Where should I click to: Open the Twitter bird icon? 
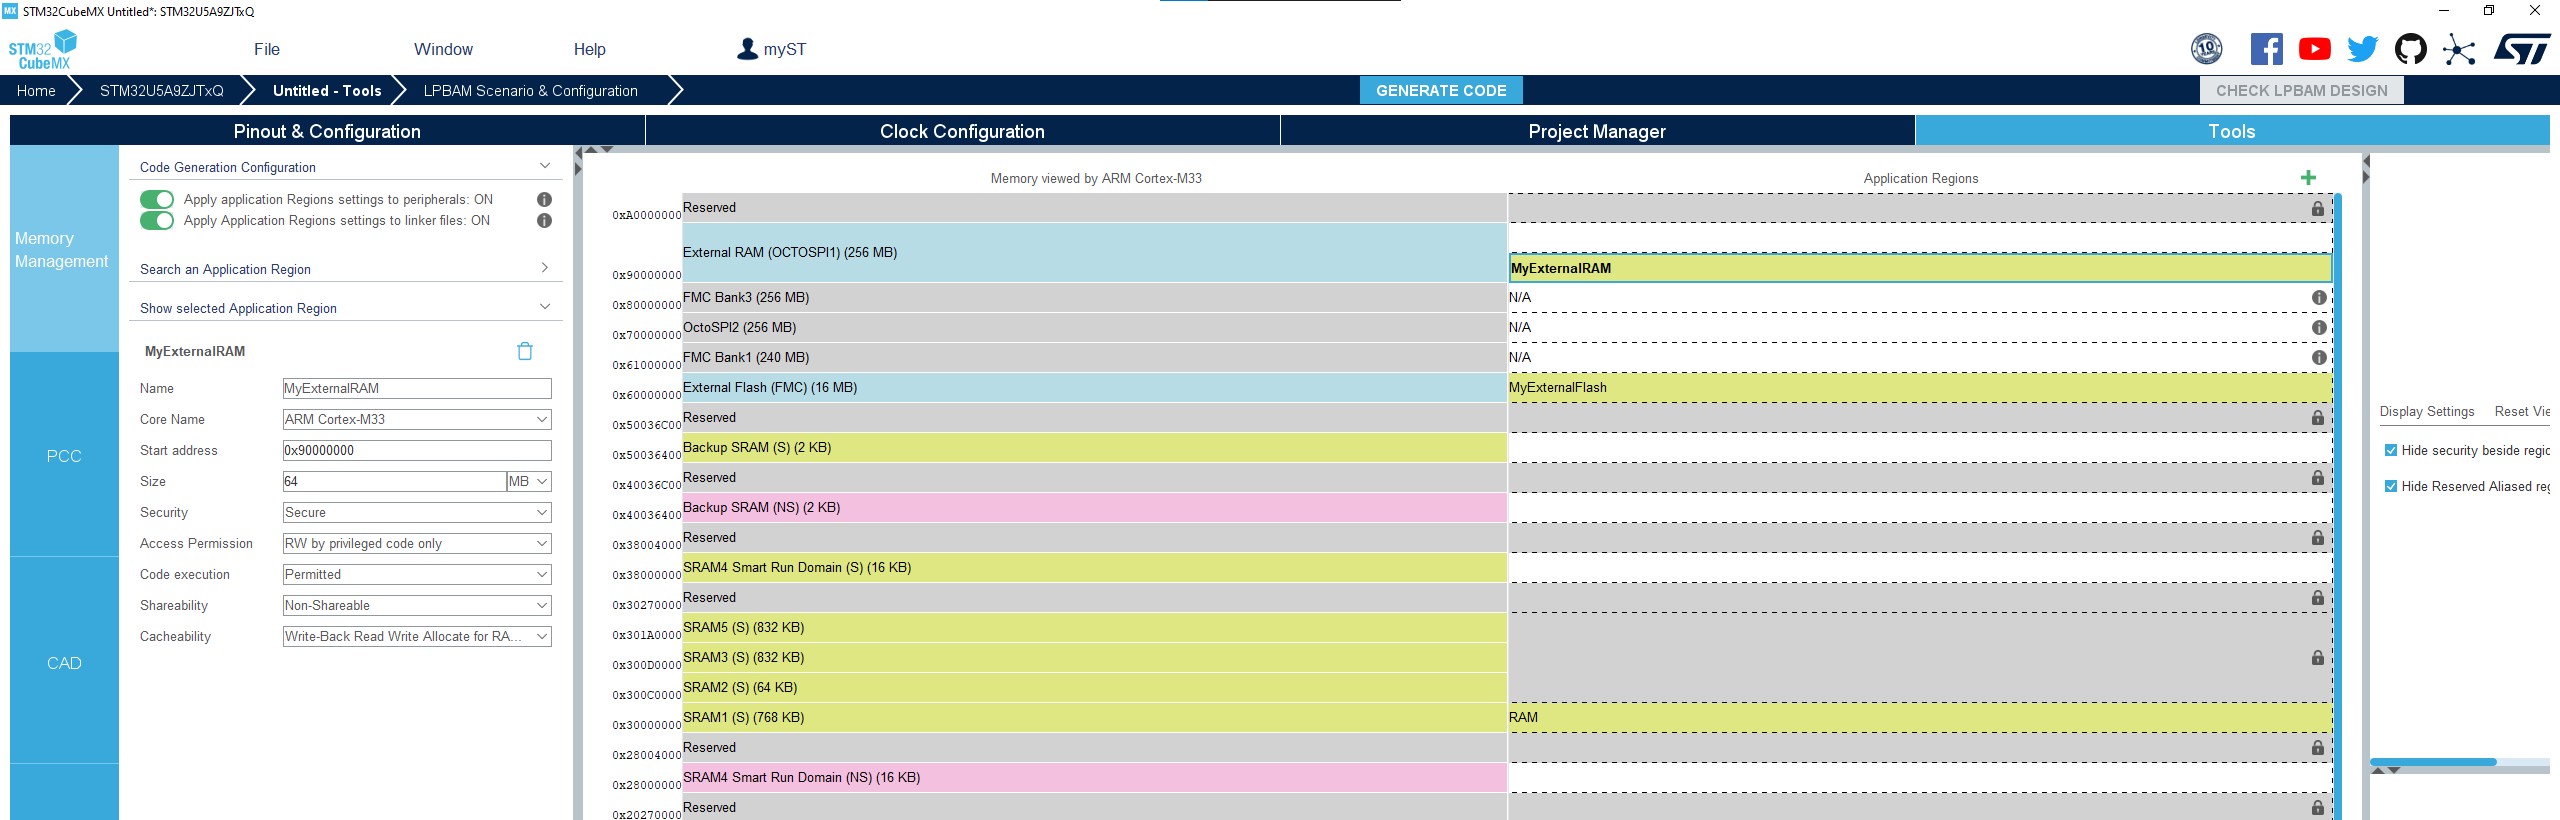[2363, 49]
